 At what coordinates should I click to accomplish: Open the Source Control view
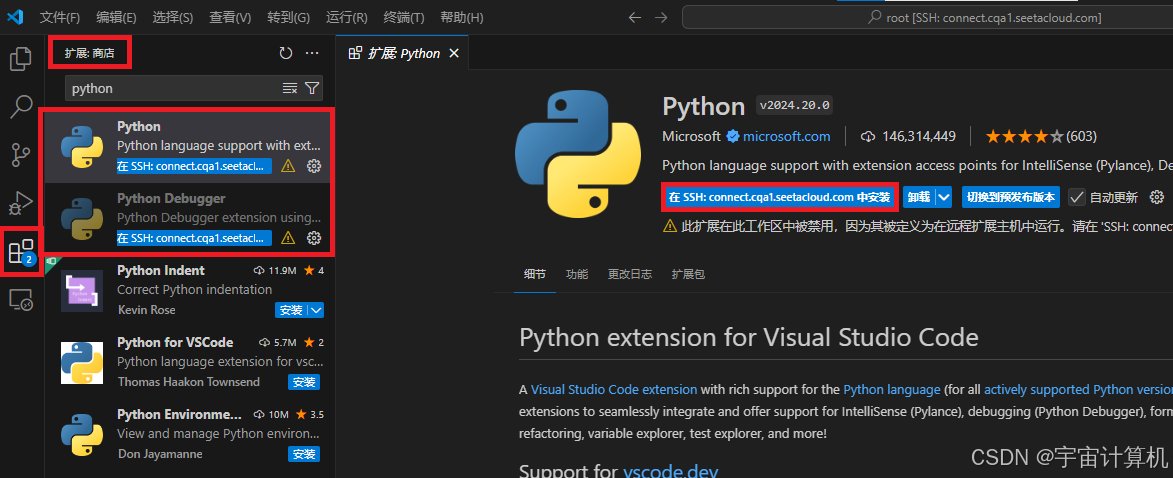coord(21,155)
